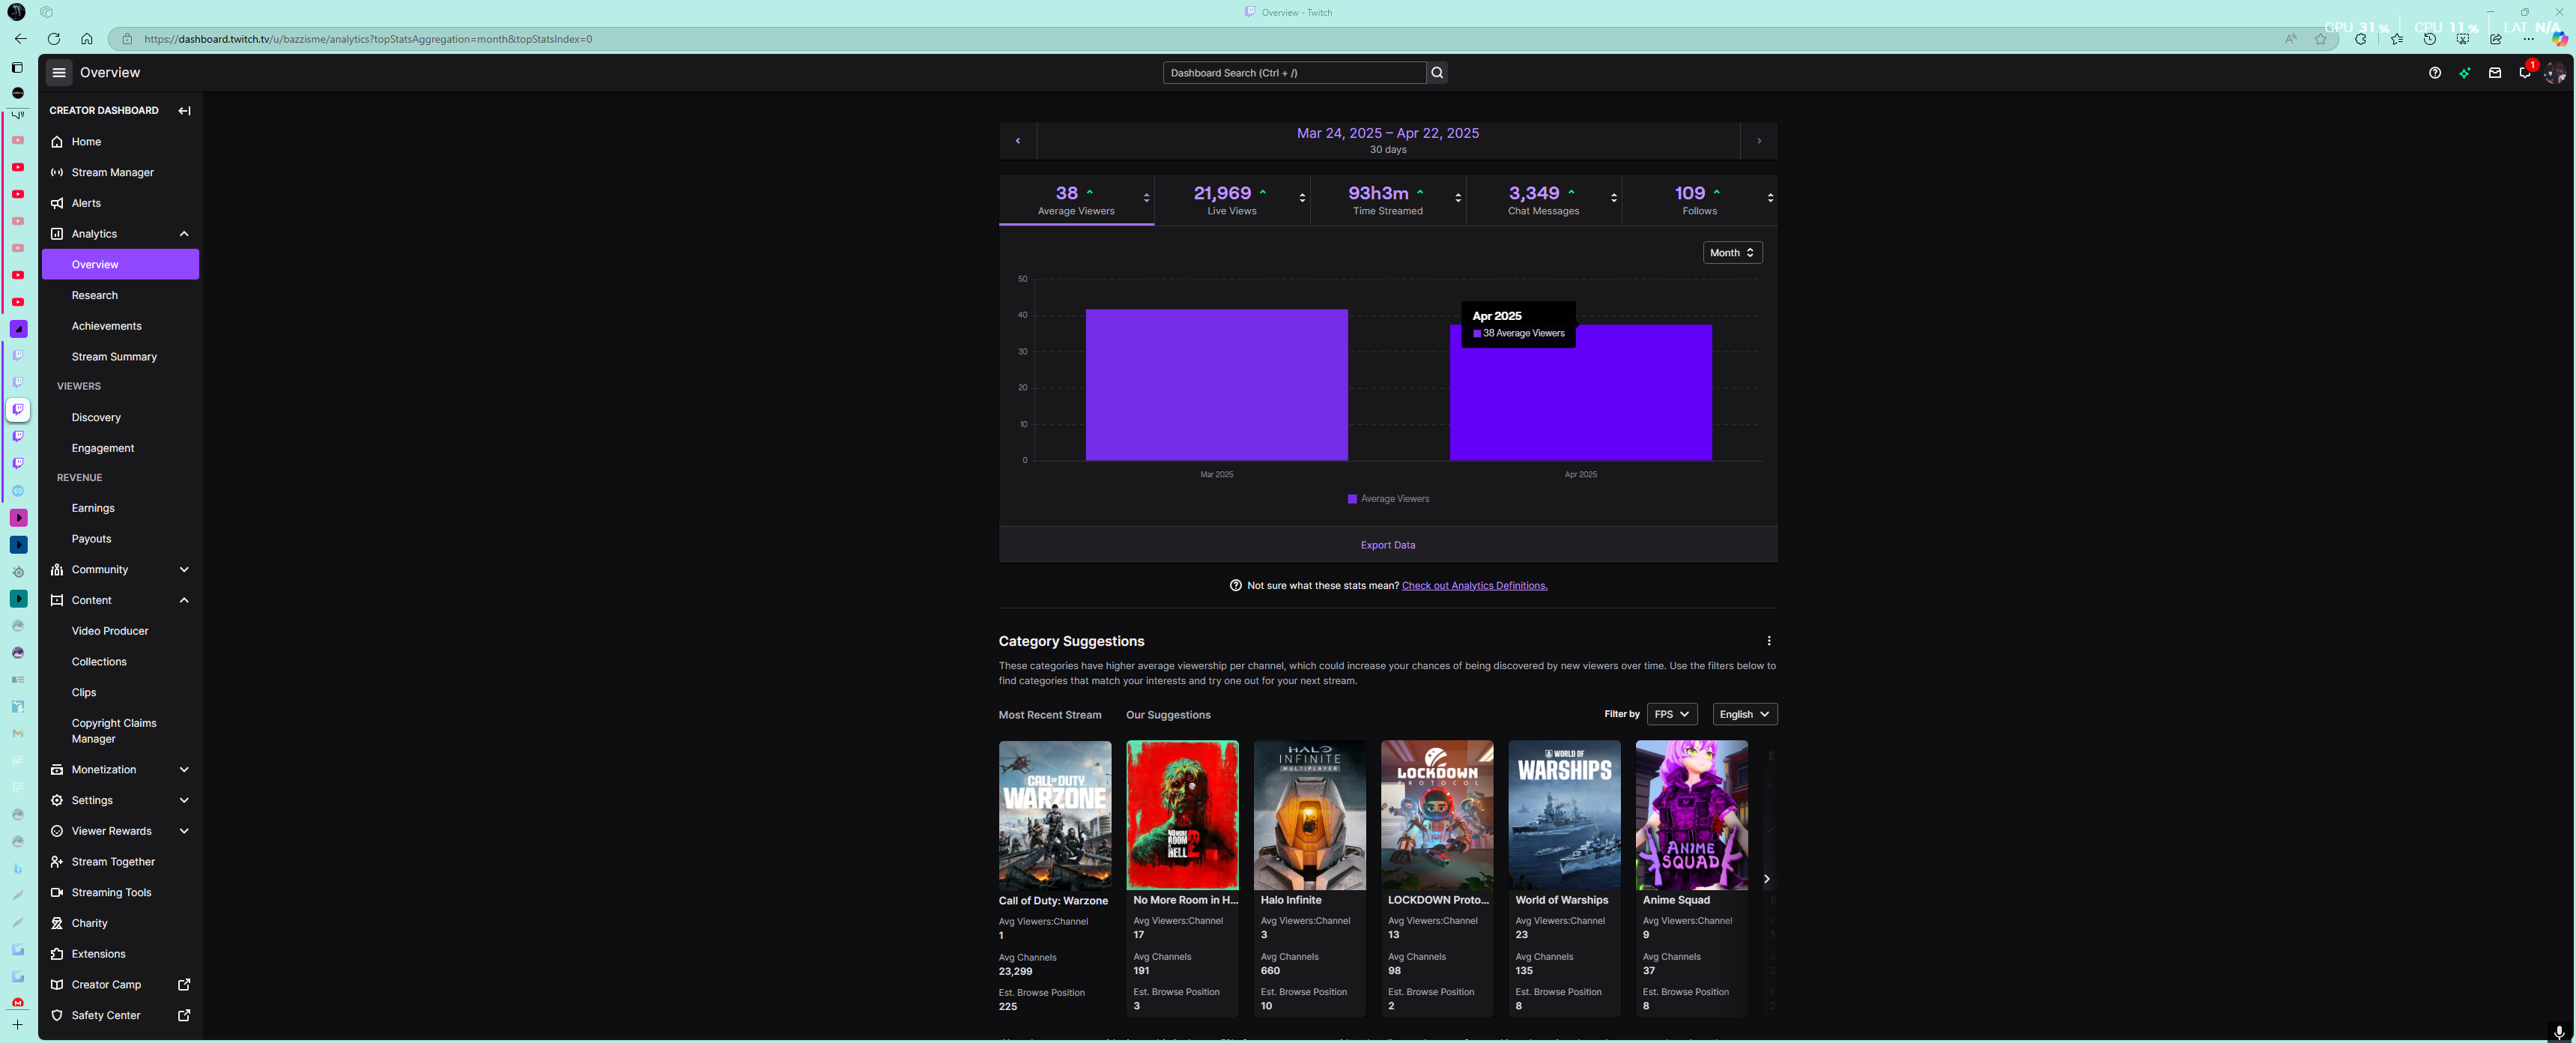
Task: Open the help question mark icon
Action: [2434, 72]
